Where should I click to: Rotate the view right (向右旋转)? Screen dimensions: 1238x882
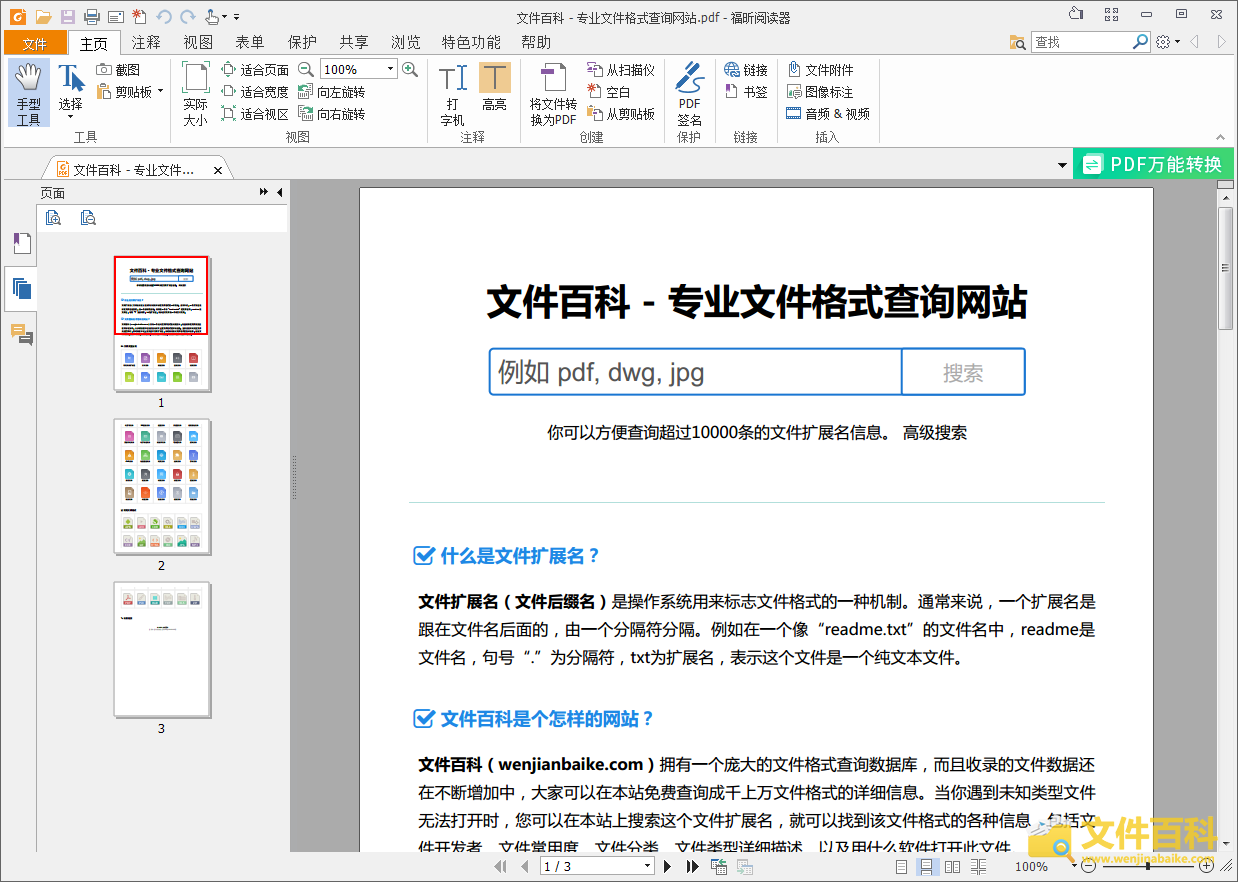pyautogui.click(x=332, y=114)
